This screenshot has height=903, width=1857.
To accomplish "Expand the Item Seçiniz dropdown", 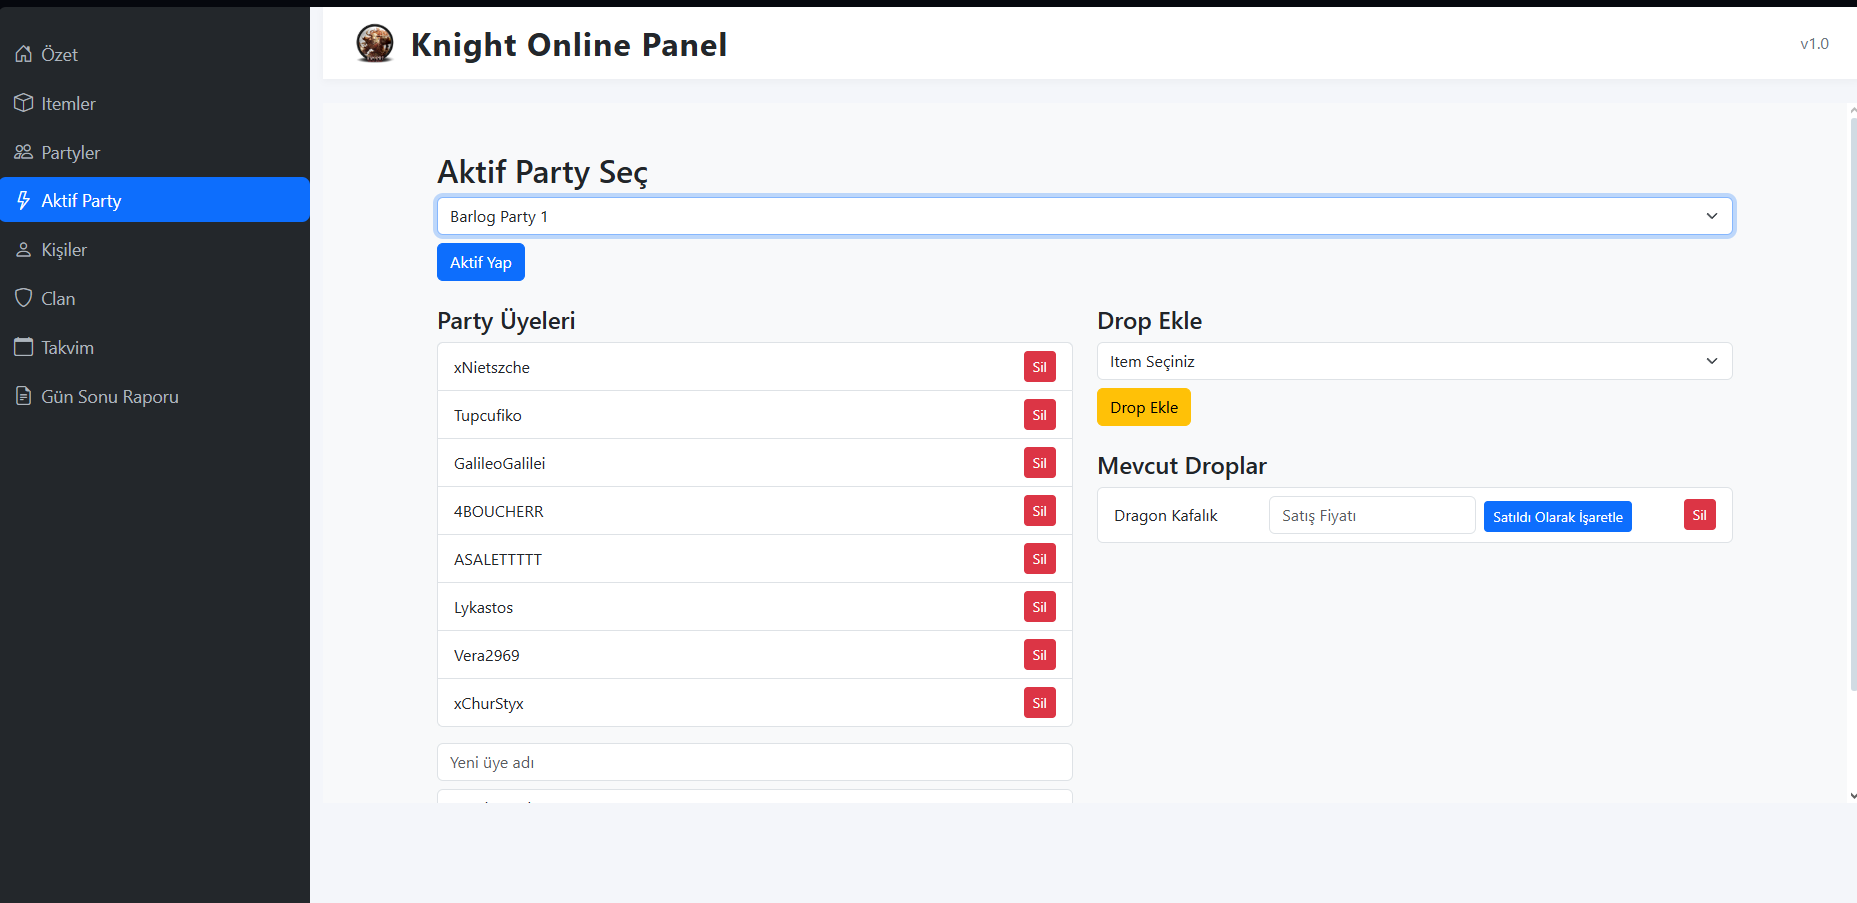I will click(x=1414, y=361).
